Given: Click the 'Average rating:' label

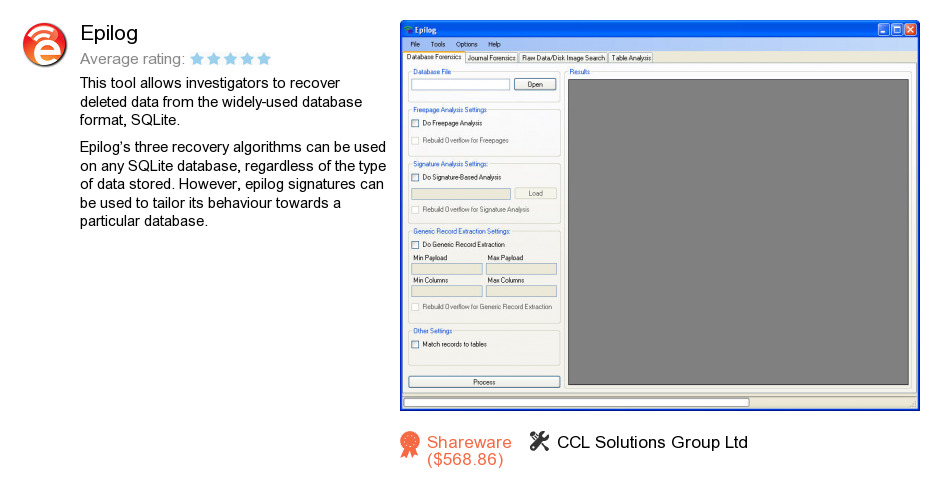Looking at the screenshot, I should pyautogui.click(x=132, y=59).
